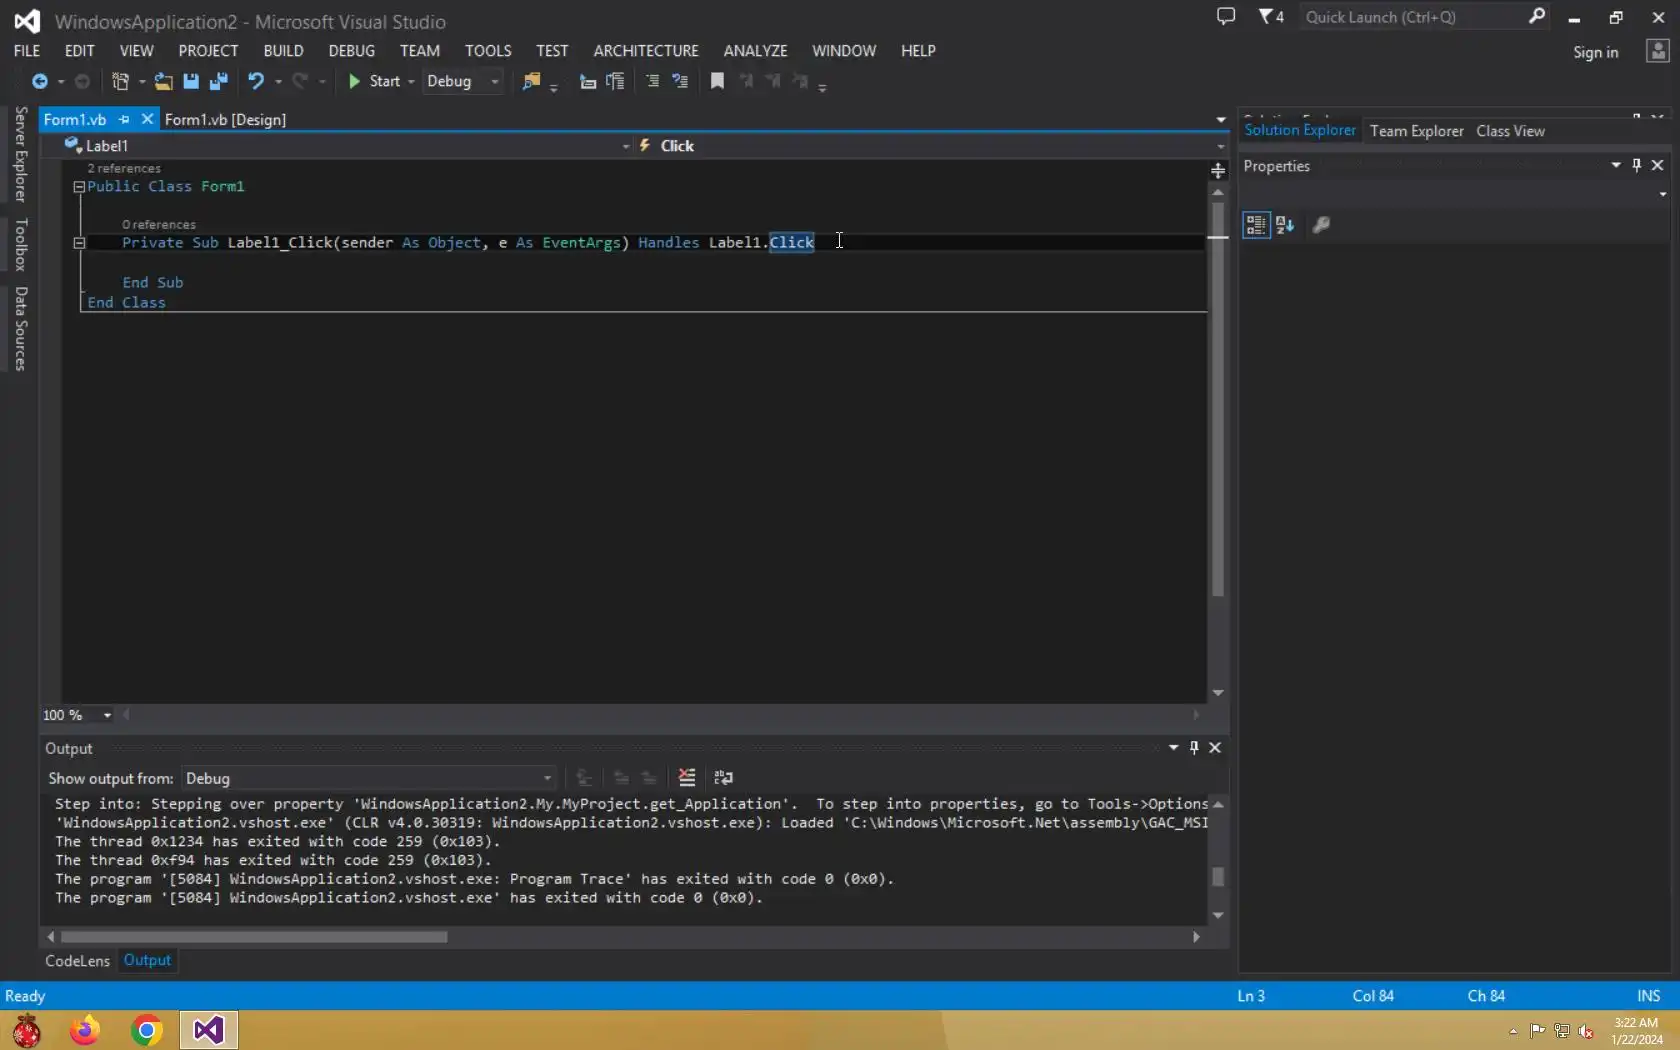Open the Output window position menu arrow
The height and width of the screenshot is (1050, 1680).
(x=1174, y=748)
